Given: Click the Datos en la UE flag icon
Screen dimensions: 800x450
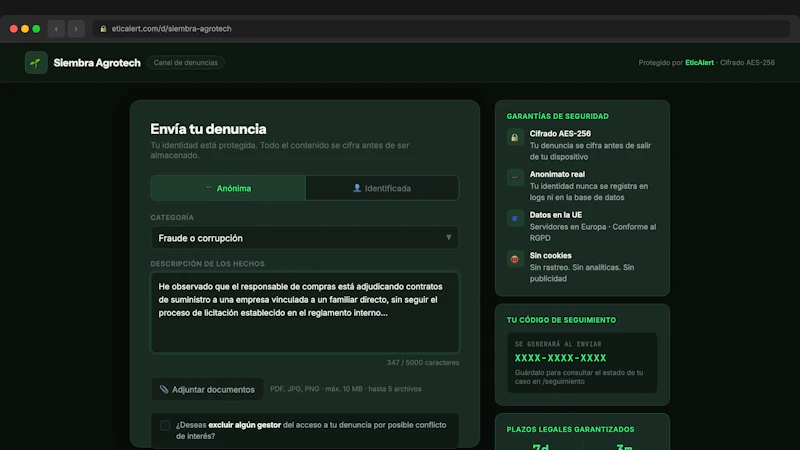Looking at the screenshot, I should [x=515, y=218].
